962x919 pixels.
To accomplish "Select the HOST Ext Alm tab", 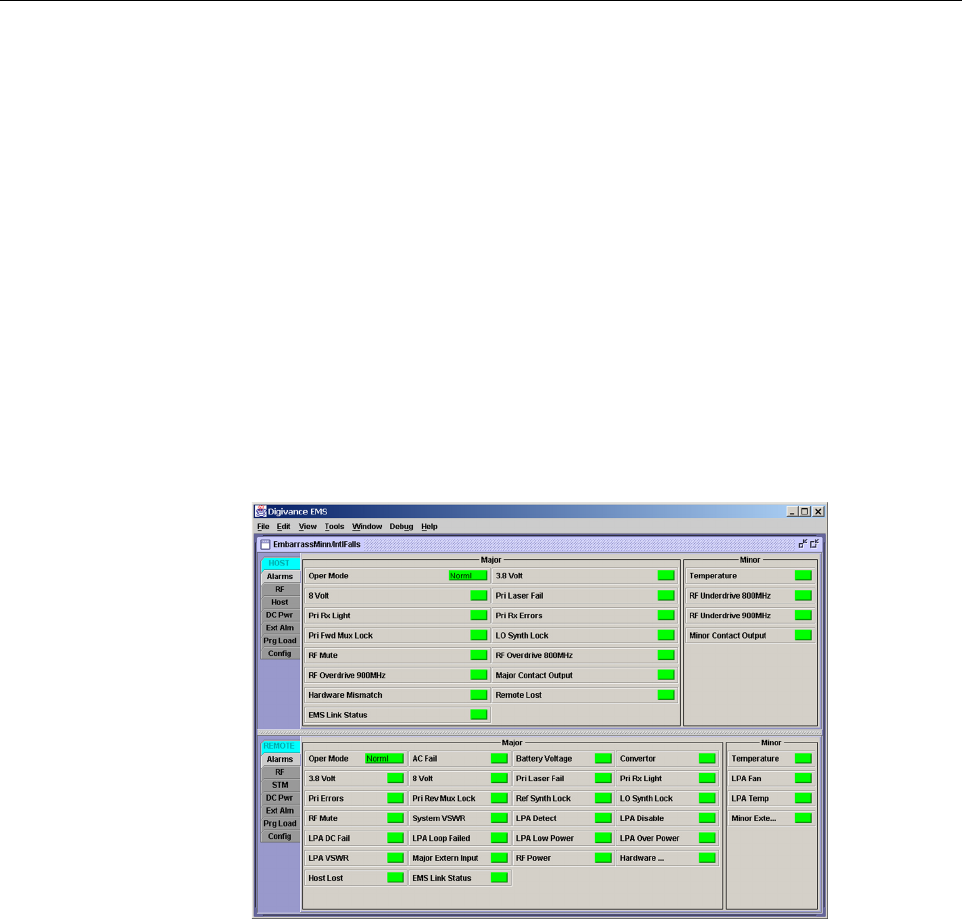I will 280,628.
